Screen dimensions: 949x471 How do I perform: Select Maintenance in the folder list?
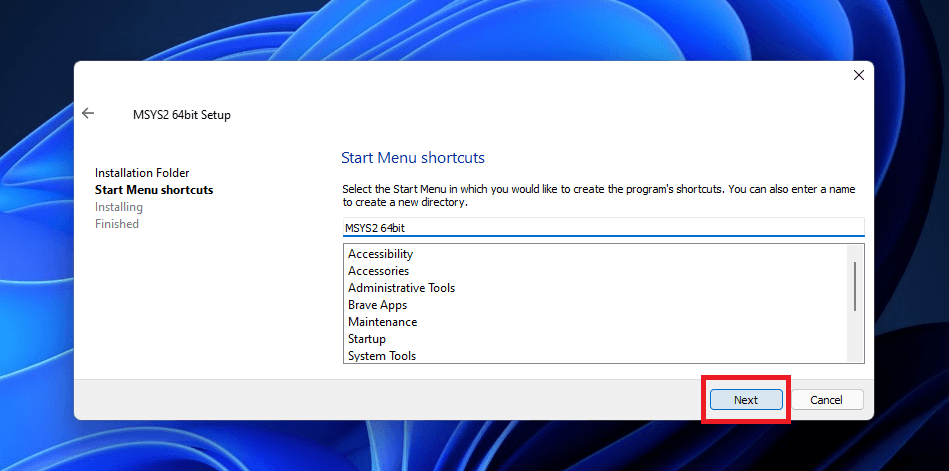click(596, 321)
